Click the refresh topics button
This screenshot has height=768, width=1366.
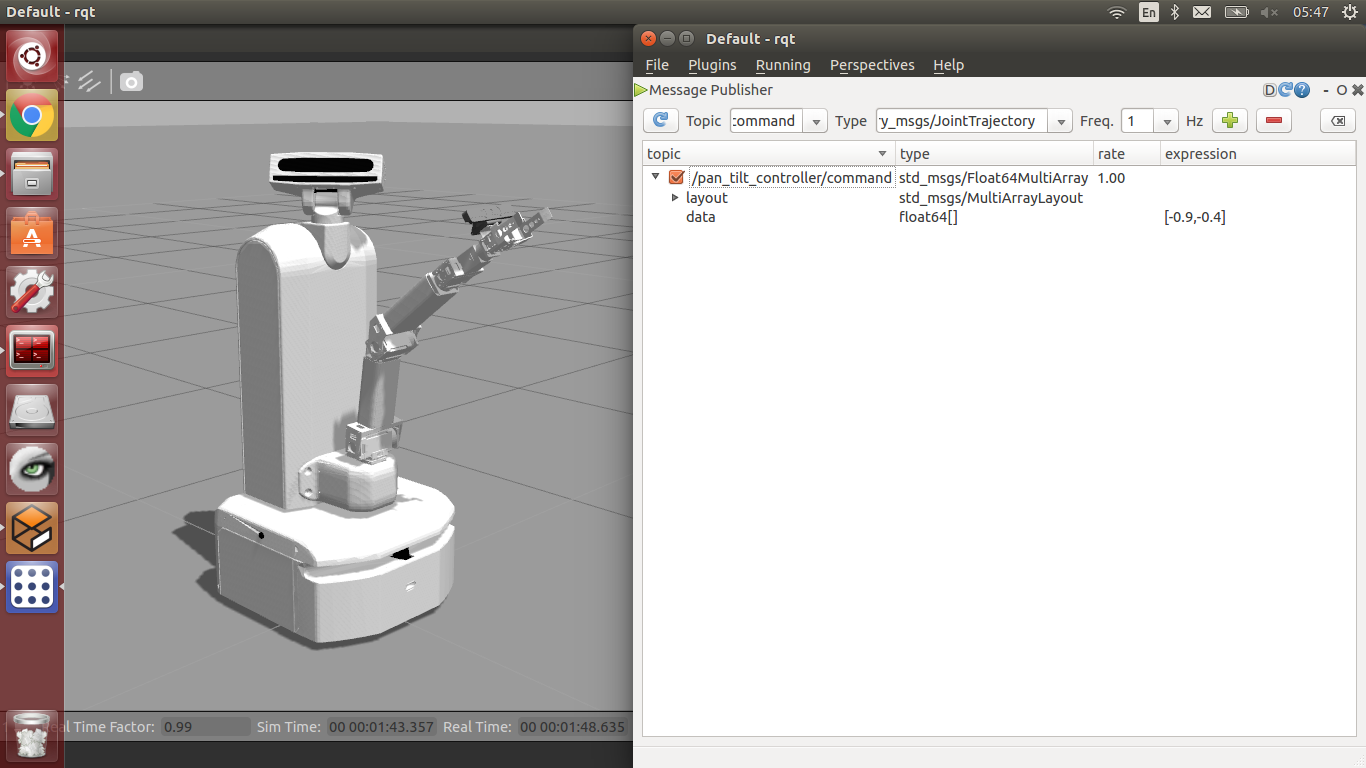[x=660, y=121]
